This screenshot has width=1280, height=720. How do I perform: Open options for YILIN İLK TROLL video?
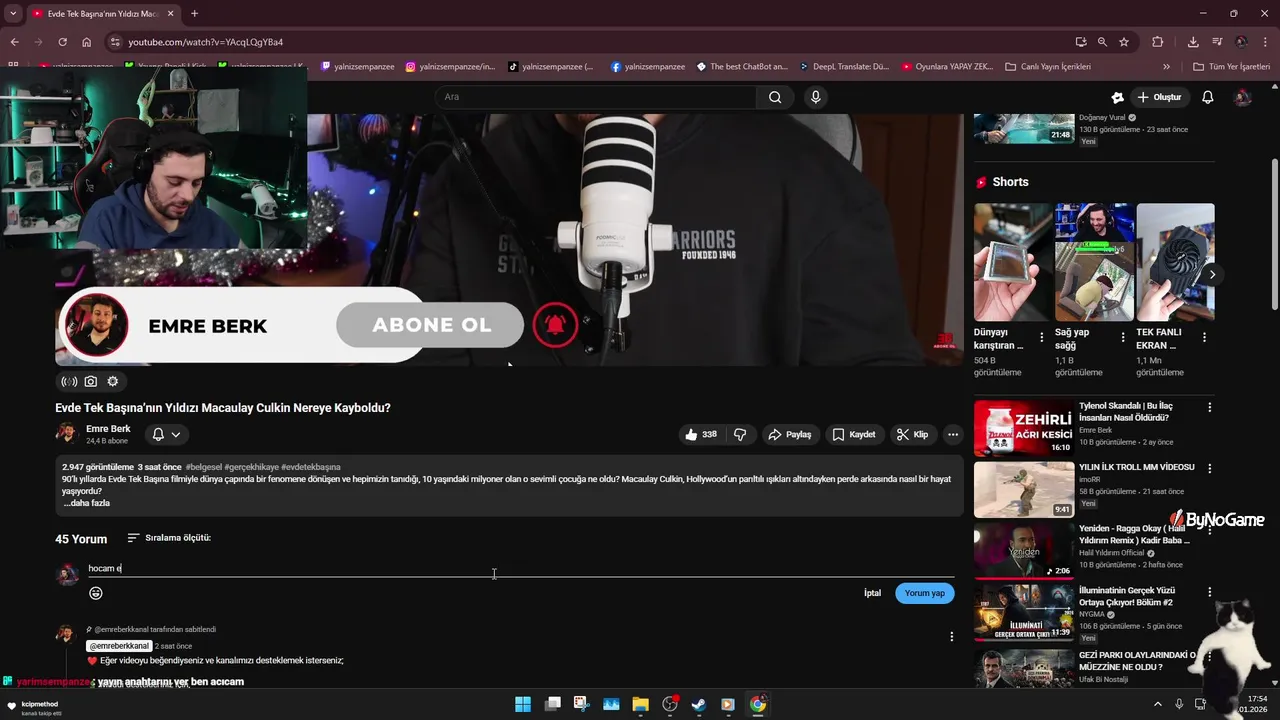(x=1209, y=468)
